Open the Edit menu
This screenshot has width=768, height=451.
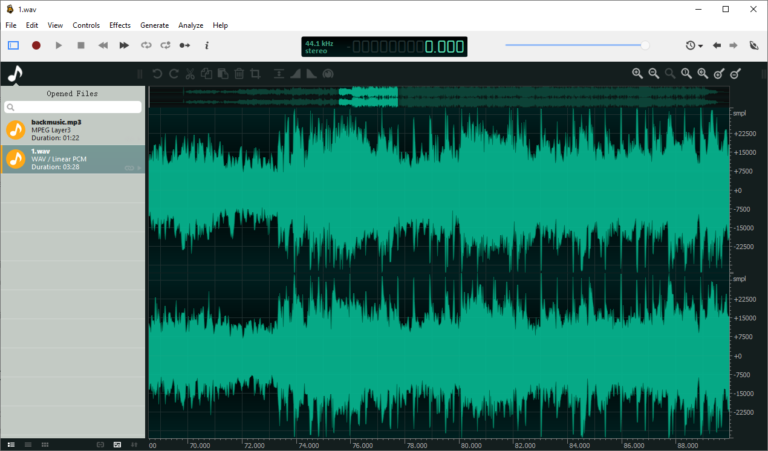click(32, 25)
